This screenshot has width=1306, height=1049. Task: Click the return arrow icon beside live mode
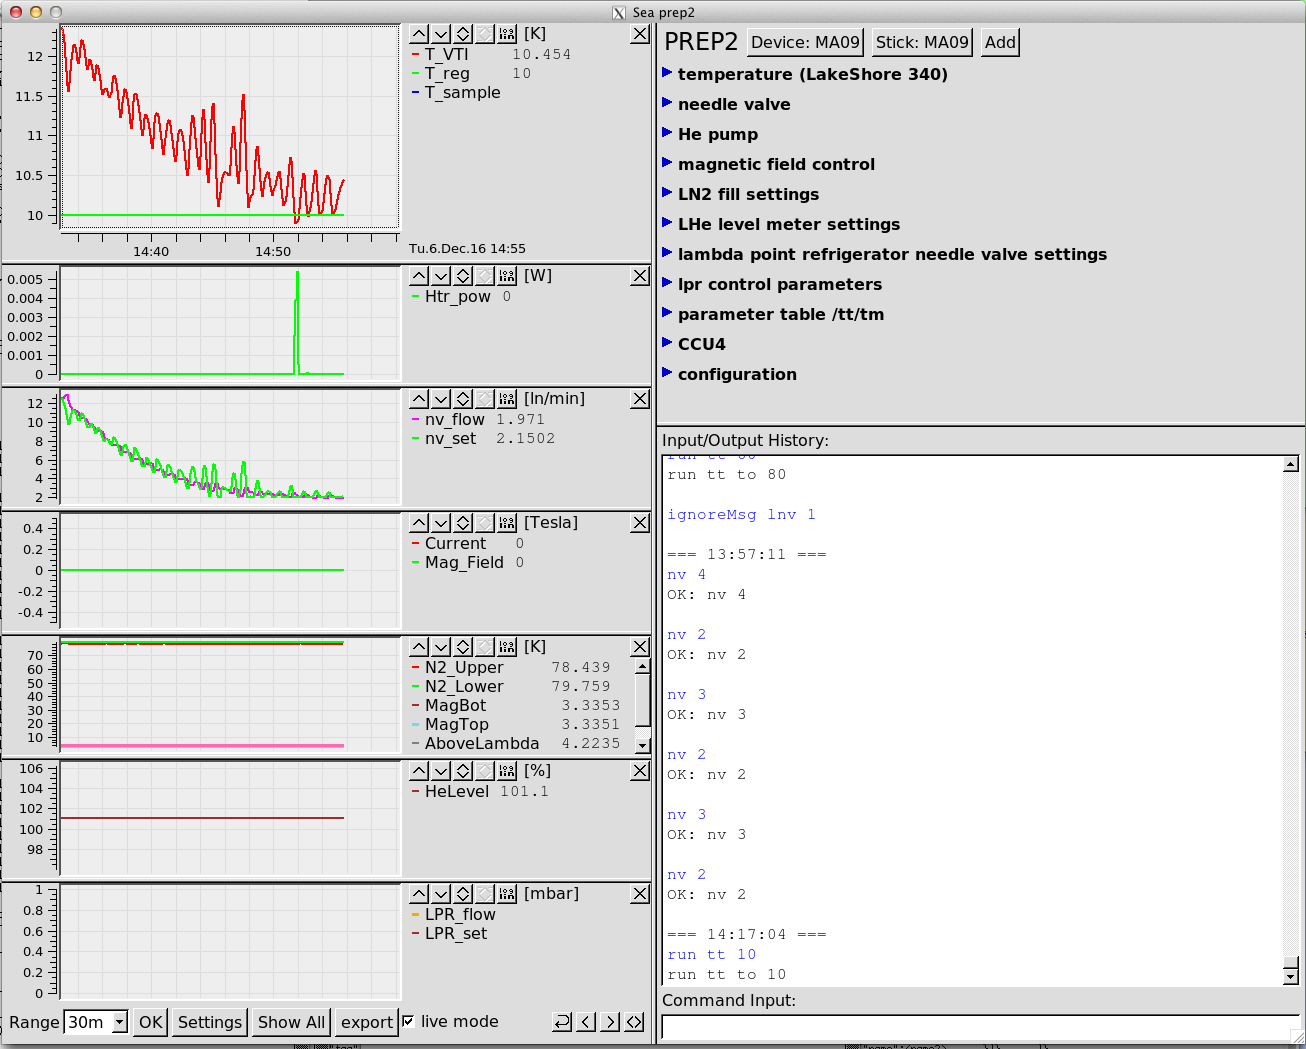coord(562,1022)
